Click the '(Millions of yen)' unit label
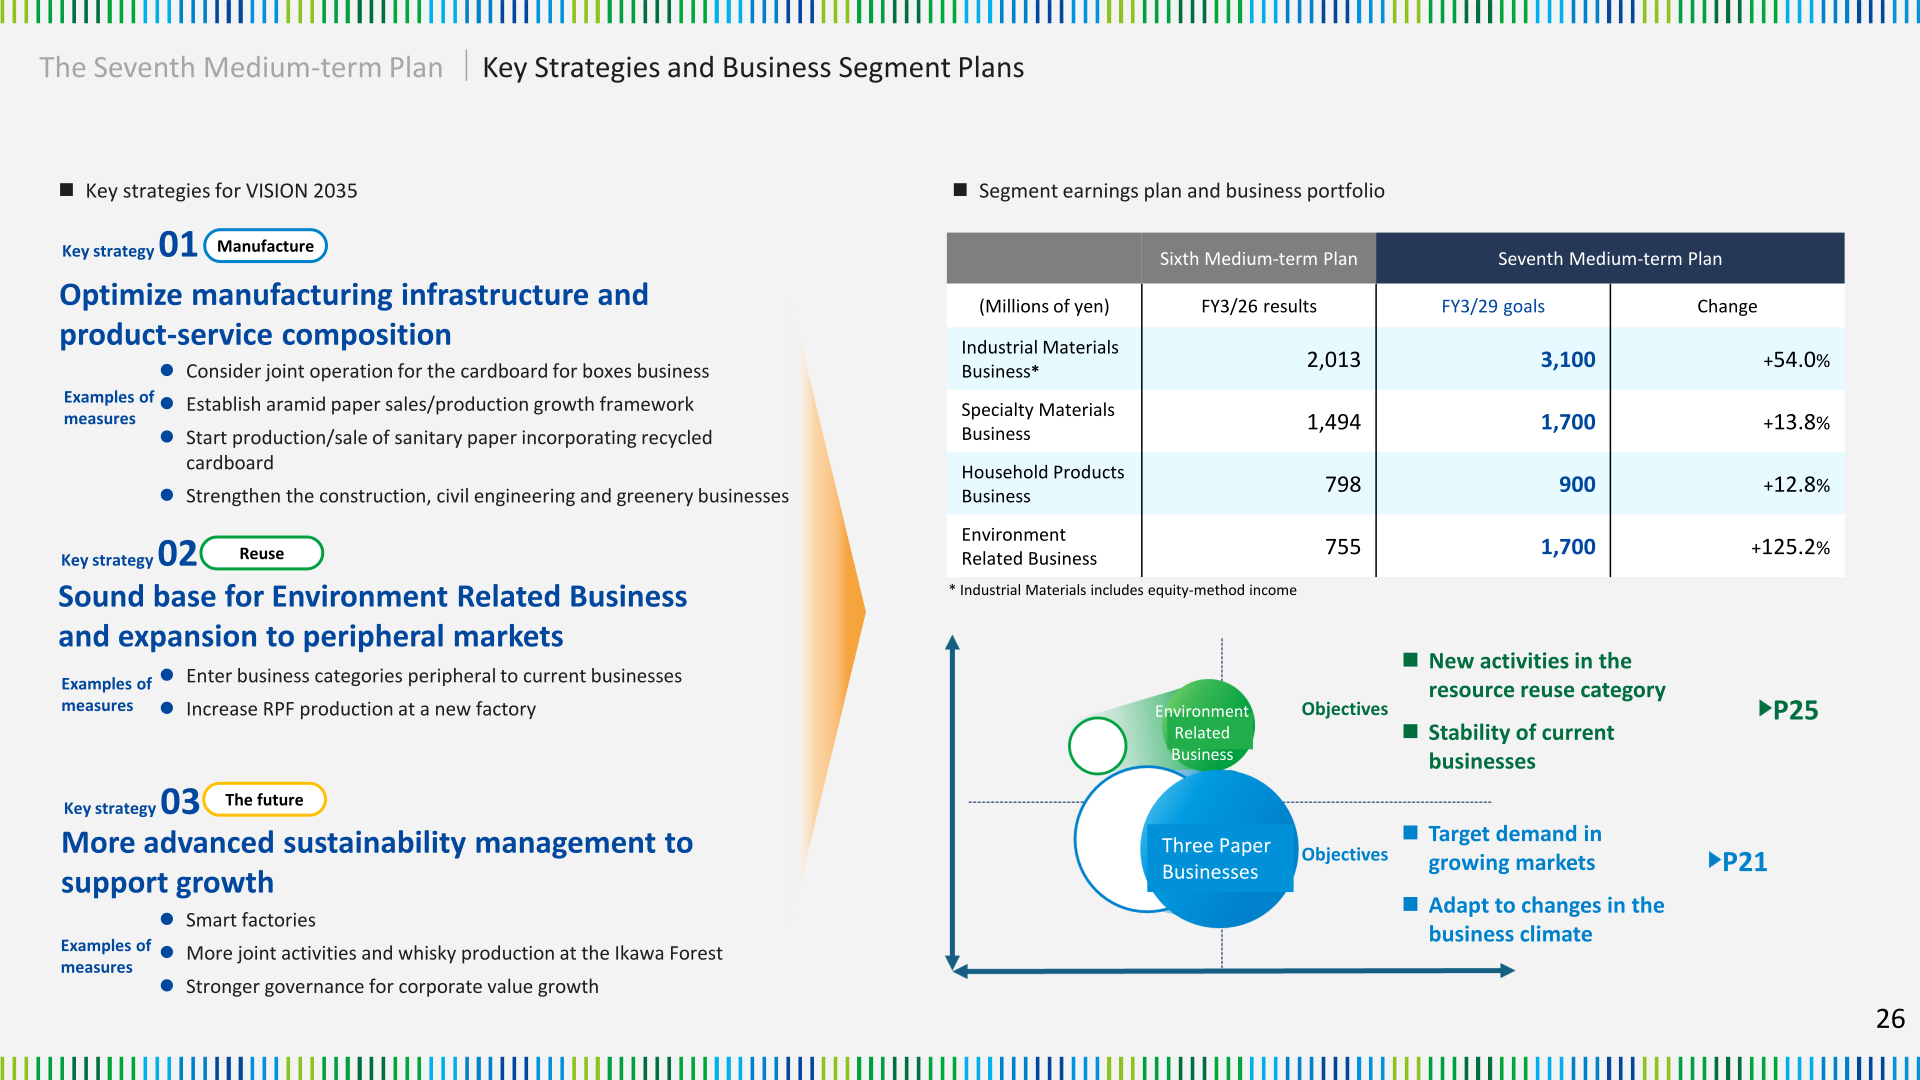Screen dimensions: 1920x1080 (1044, 306)
